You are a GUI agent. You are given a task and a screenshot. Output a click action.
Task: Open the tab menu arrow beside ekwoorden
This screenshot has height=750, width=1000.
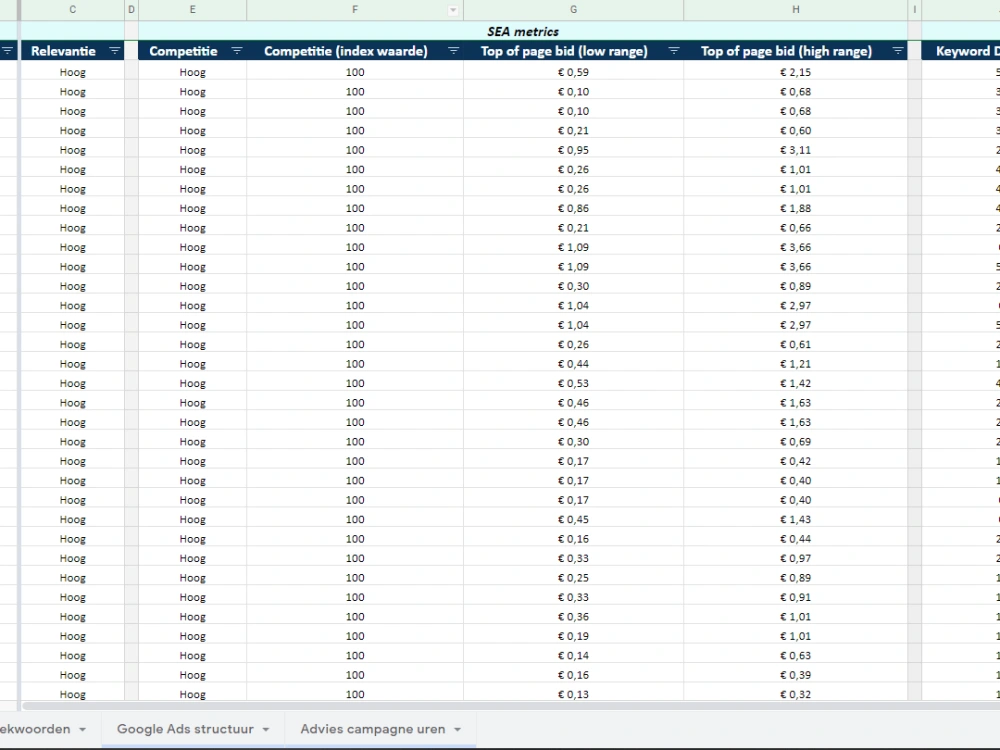click(x=82, y=729)
